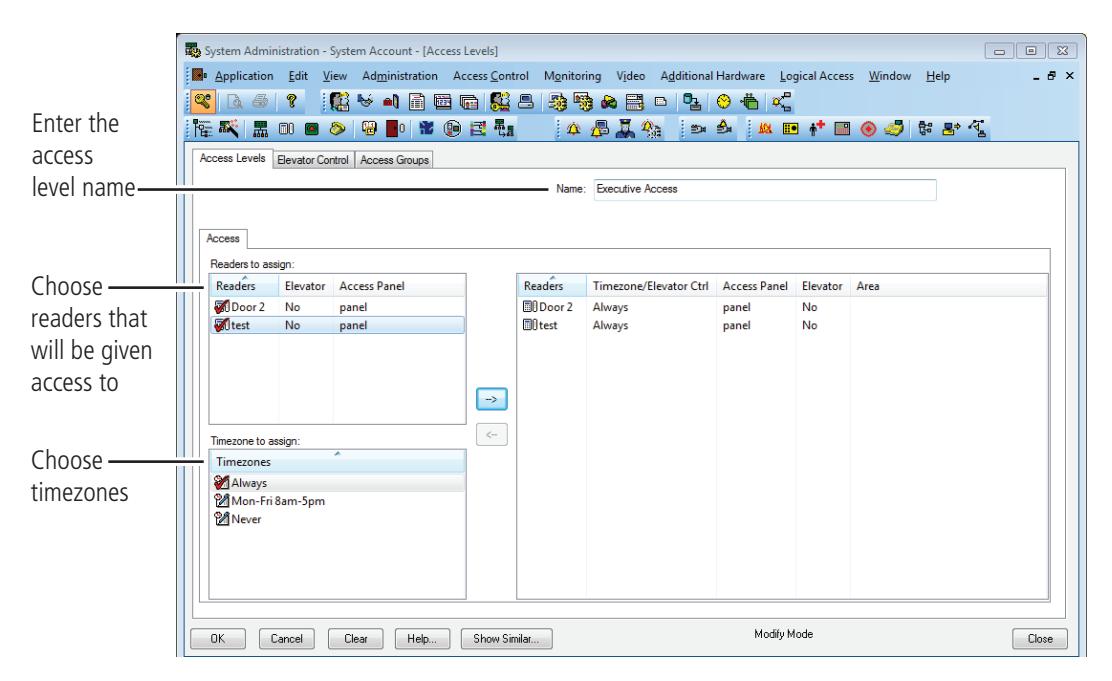Open the Monitoring menu
Image resolution: width=1112 pixels, height=681 pixels.
pyautogui.click(x=572, y=76)
